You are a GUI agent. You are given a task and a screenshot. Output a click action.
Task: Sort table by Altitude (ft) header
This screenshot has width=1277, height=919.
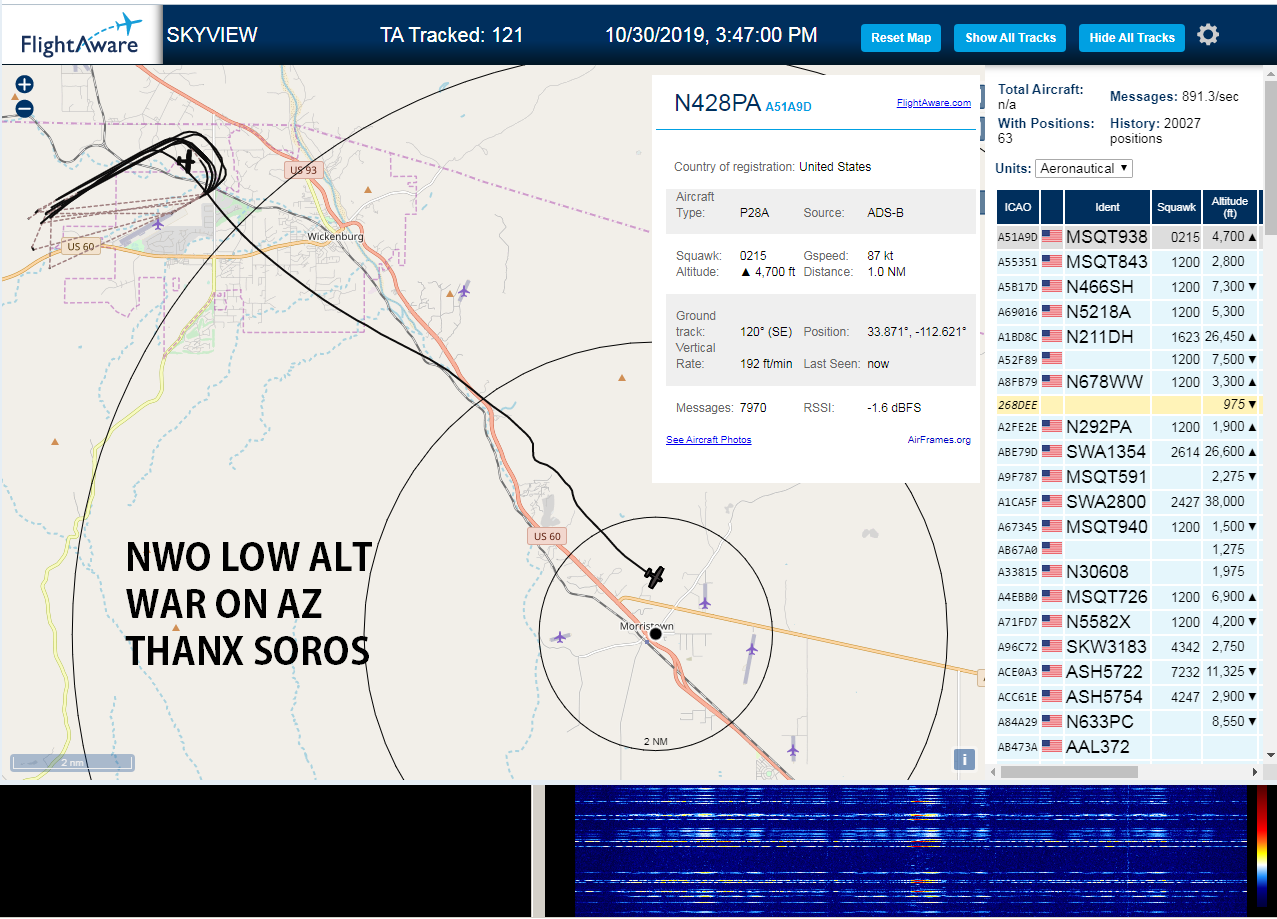(x=1230, y=207)
